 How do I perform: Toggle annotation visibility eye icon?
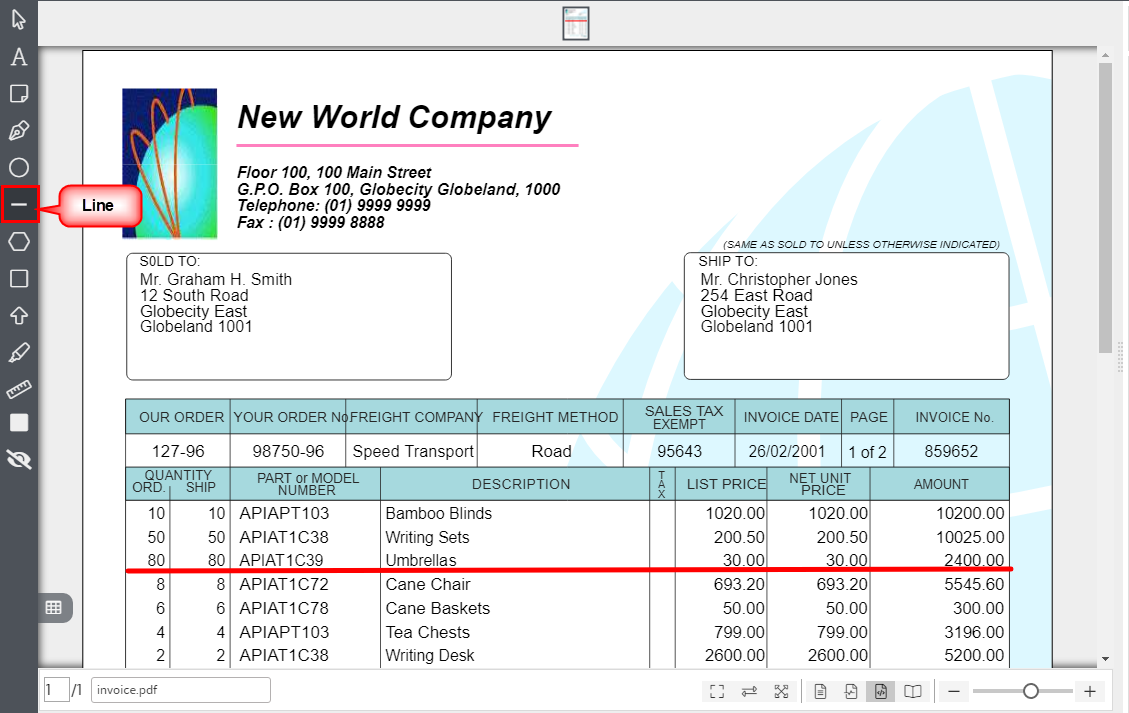(x=19, y=459)
